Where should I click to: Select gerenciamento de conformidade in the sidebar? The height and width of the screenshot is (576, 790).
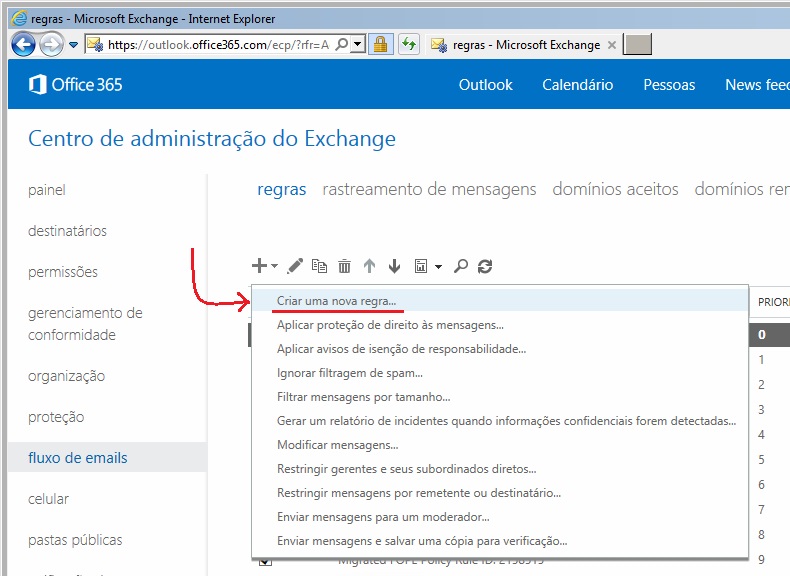pos(85,324)
